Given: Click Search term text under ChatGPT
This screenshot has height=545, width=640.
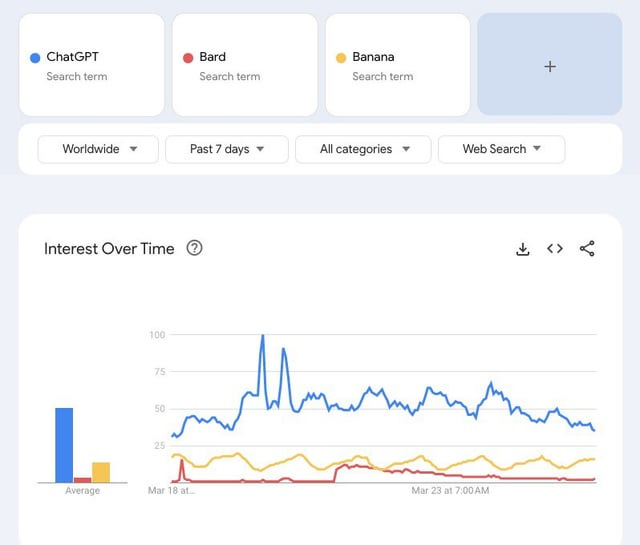Looking at the screenshot, I should (x=77, y=76).
